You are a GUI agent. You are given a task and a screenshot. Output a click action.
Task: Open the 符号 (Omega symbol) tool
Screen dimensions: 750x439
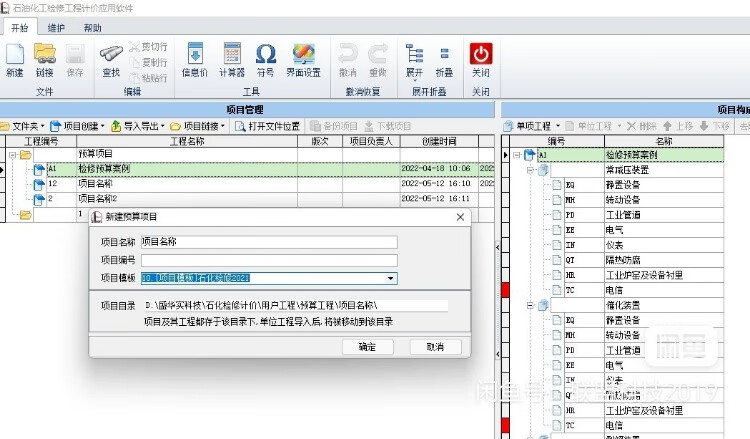click(x=265, y=58)
